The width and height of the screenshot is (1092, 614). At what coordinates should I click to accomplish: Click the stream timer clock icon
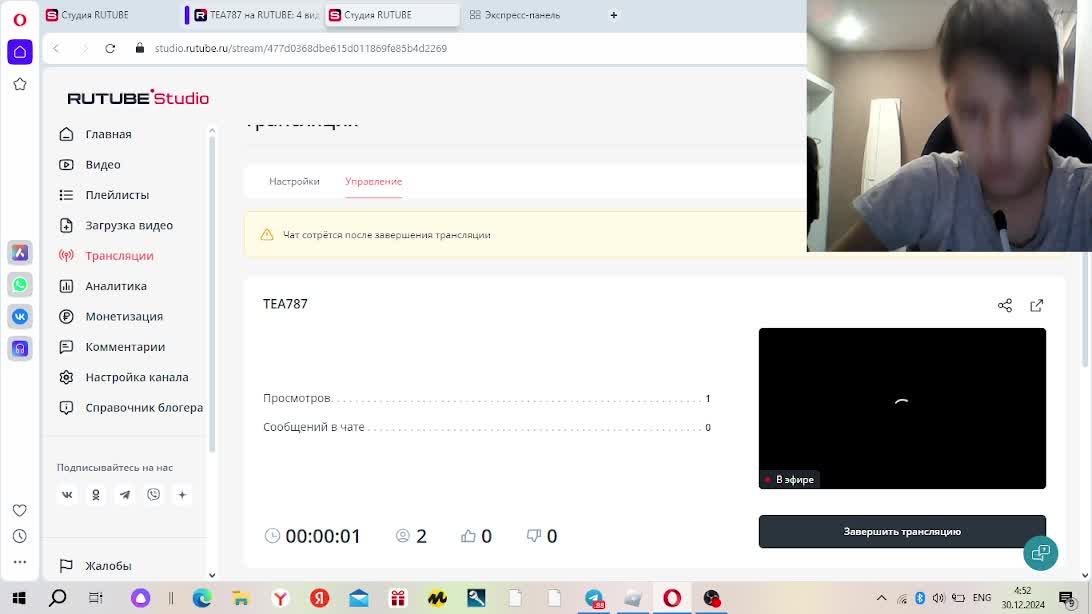click(x=272, y=536)
